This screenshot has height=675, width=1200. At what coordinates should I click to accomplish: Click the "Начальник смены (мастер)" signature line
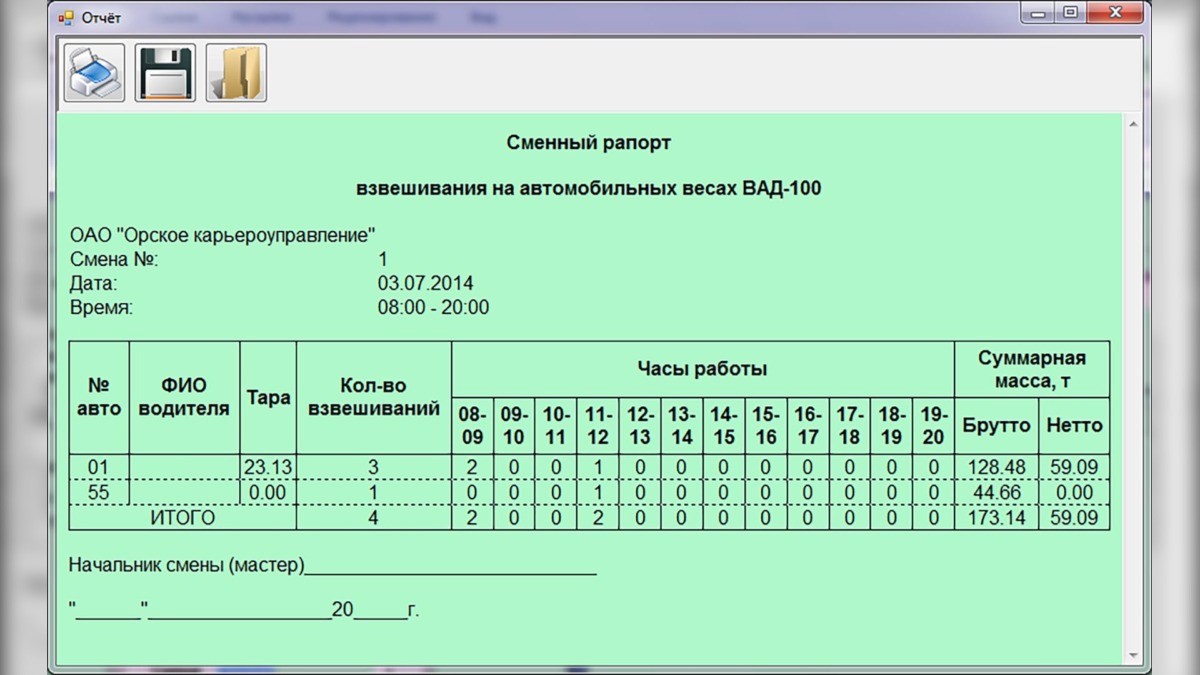click(450, 566)
